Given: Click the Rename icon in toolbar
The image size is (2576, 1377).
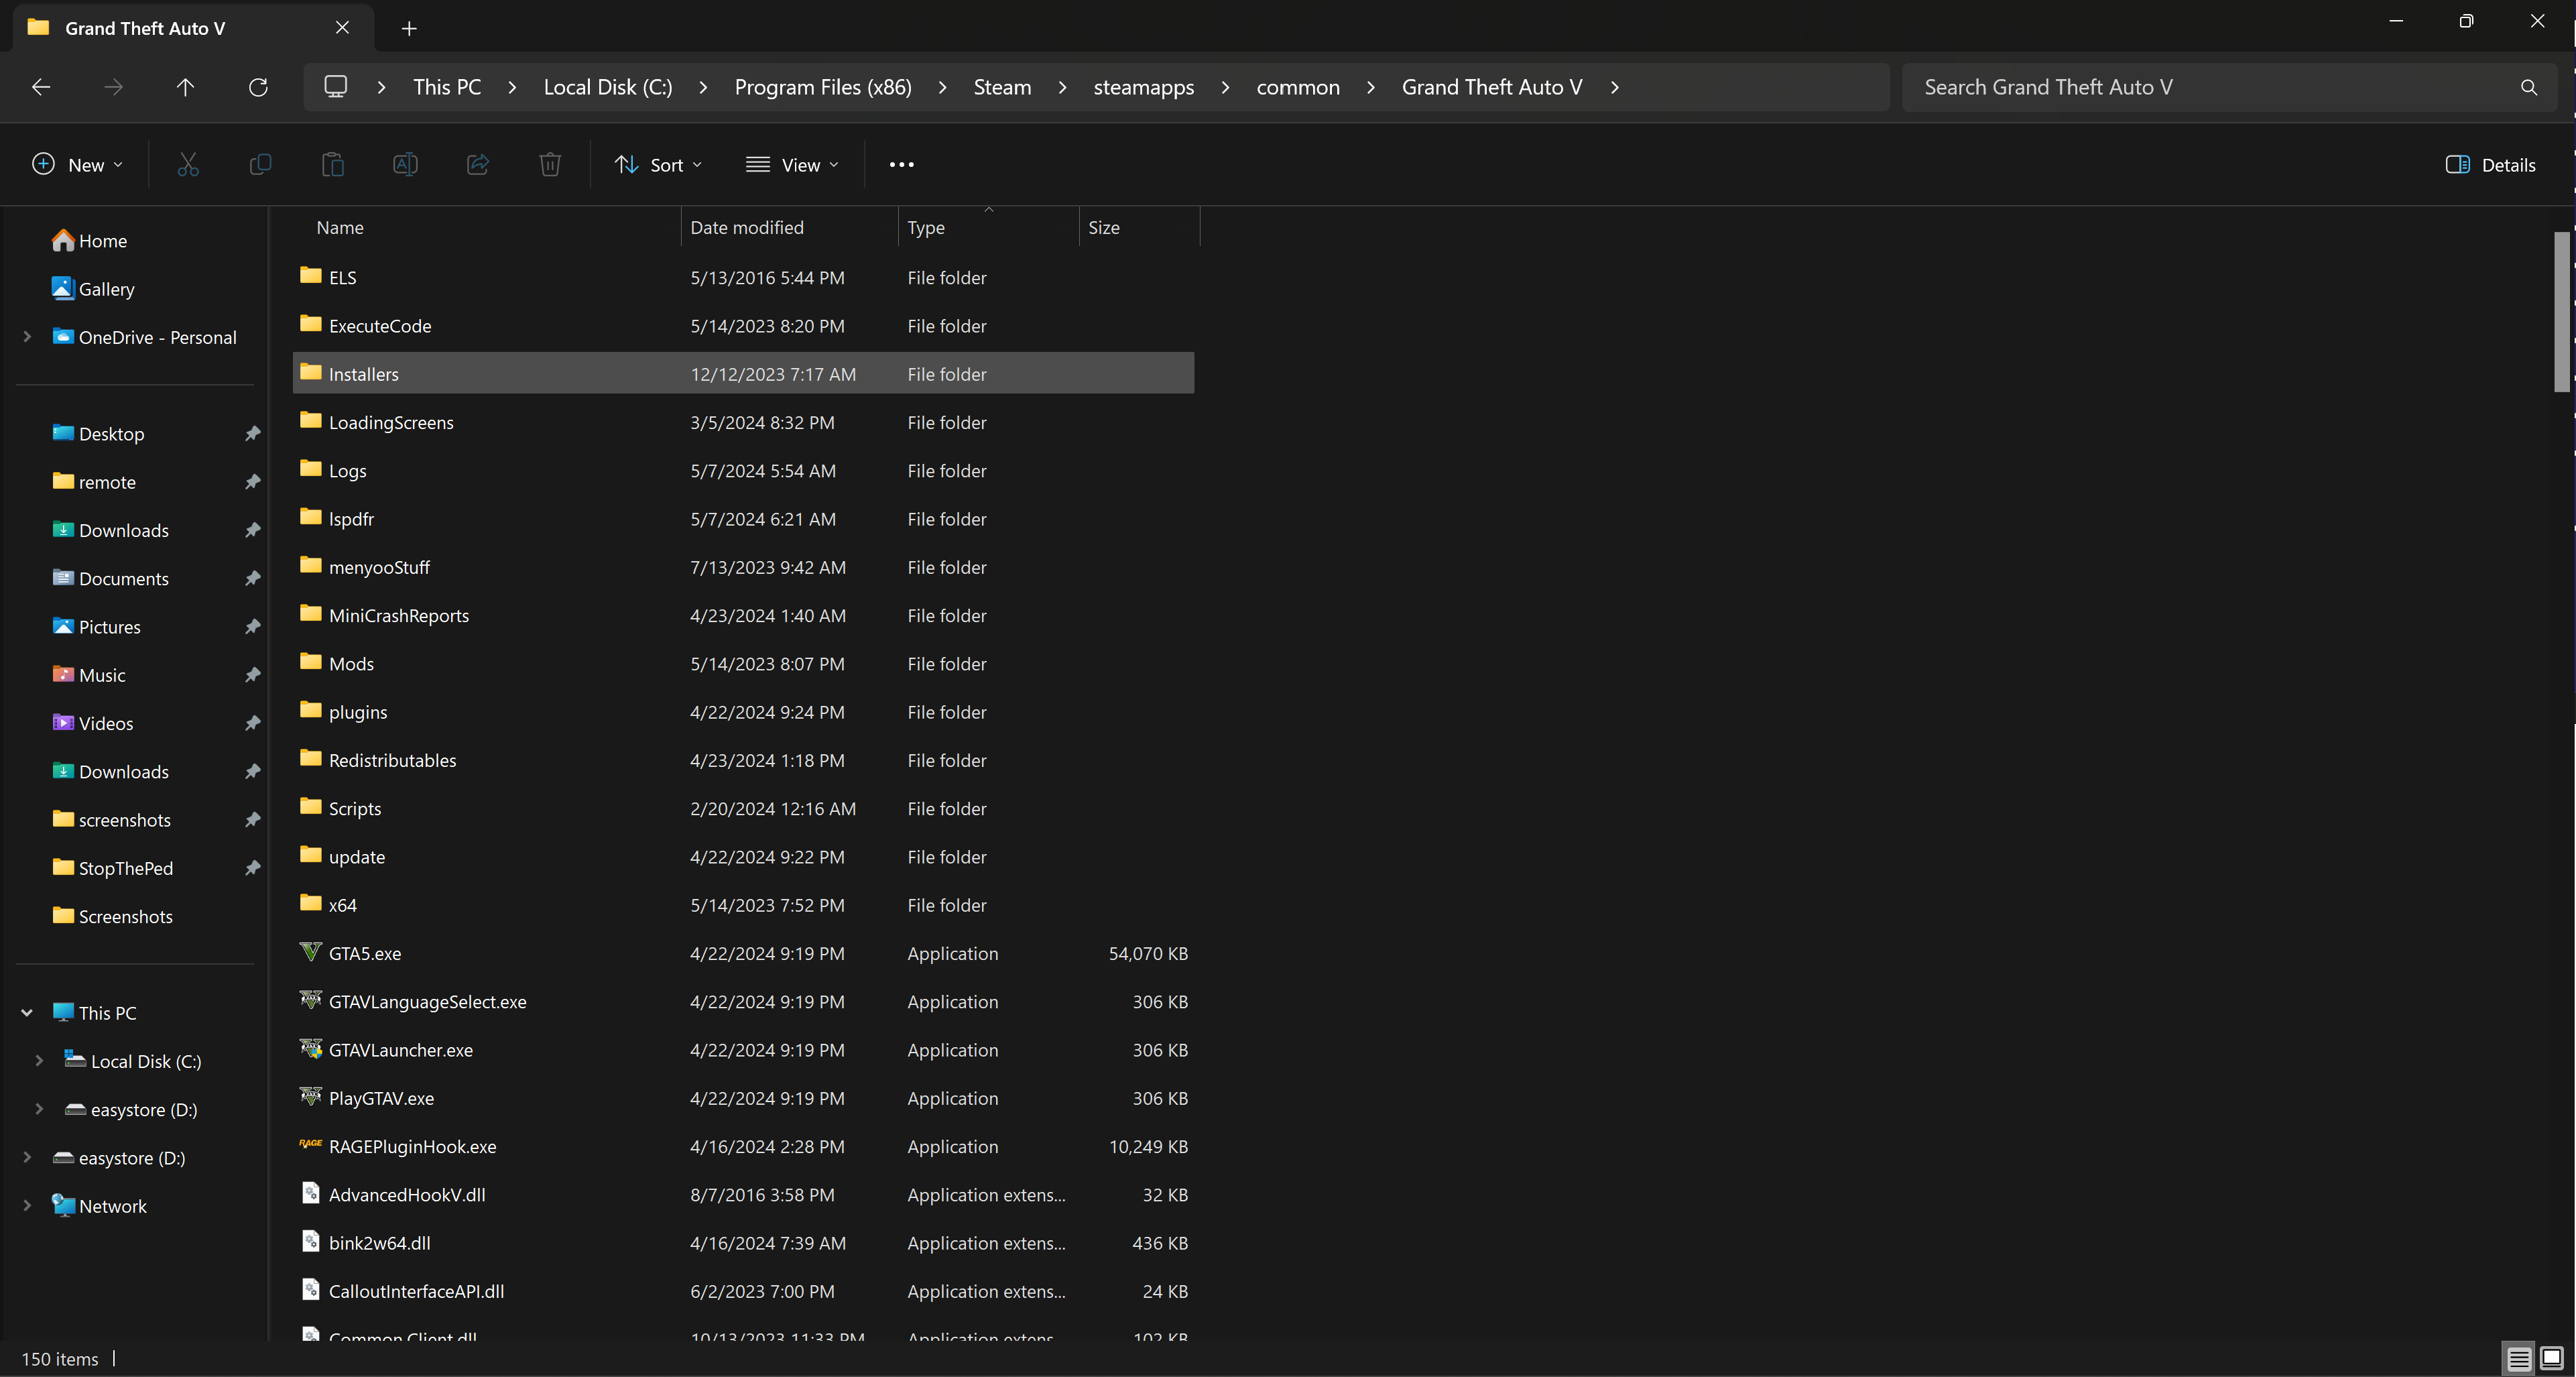Looking at the screenshot, I should (405, 165).
